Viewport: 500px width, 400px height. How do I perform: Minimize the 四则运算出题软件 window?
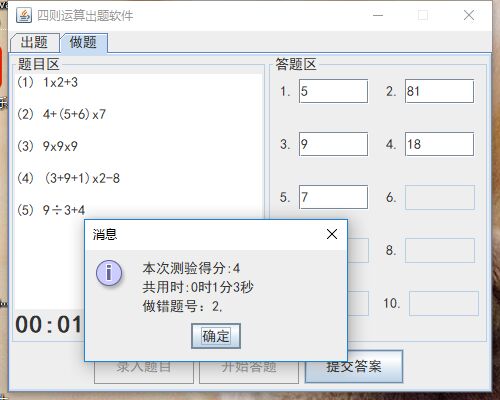pyautogui.click(x=378, y=15)
